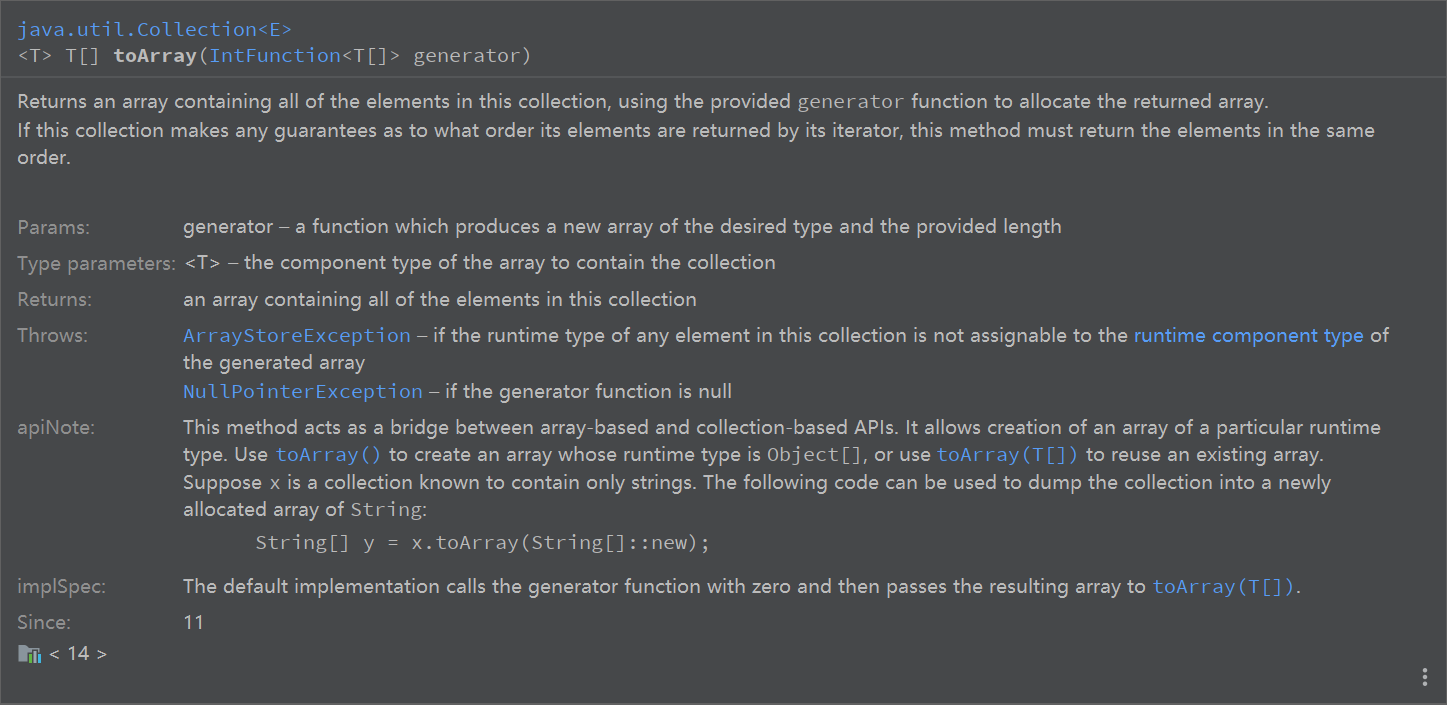Click the implSpec section label
This screenshot has width=1447, height=705.
point(62,587)
